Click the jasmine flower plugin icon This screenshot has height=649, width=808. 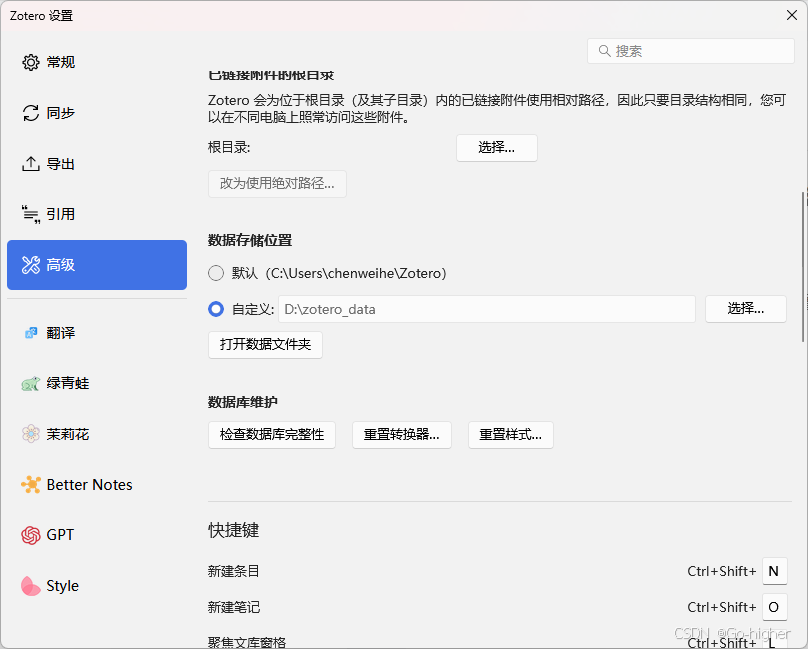pos(30,434)
